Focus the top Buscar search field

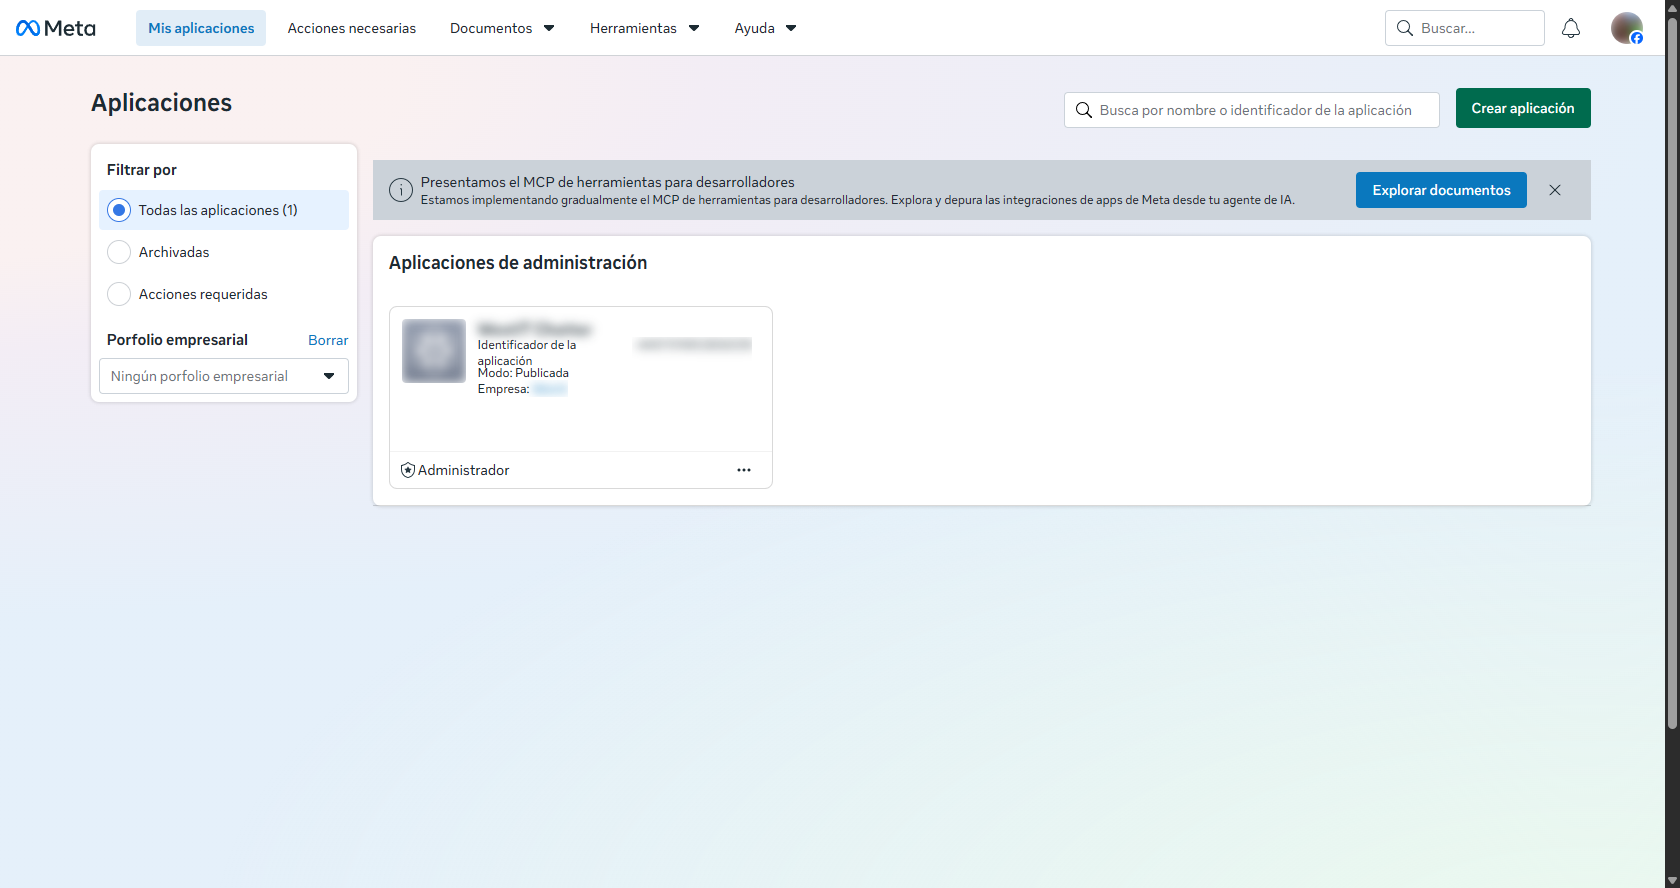tap(1465, 28)
